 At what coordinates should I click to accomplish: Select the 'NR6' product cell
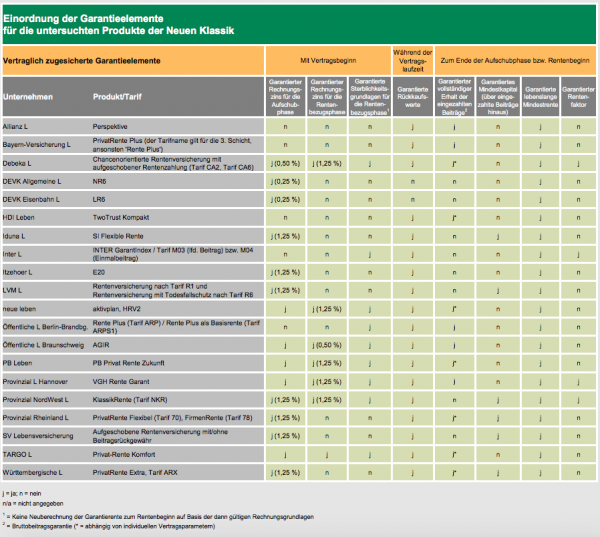click(99, 181)
